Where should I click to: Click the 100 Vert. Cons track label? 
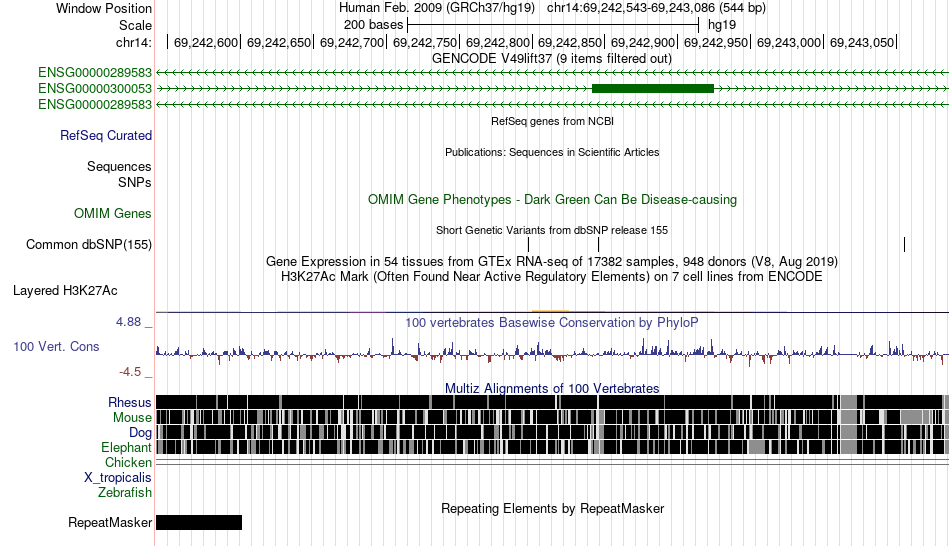coord(56,347)
